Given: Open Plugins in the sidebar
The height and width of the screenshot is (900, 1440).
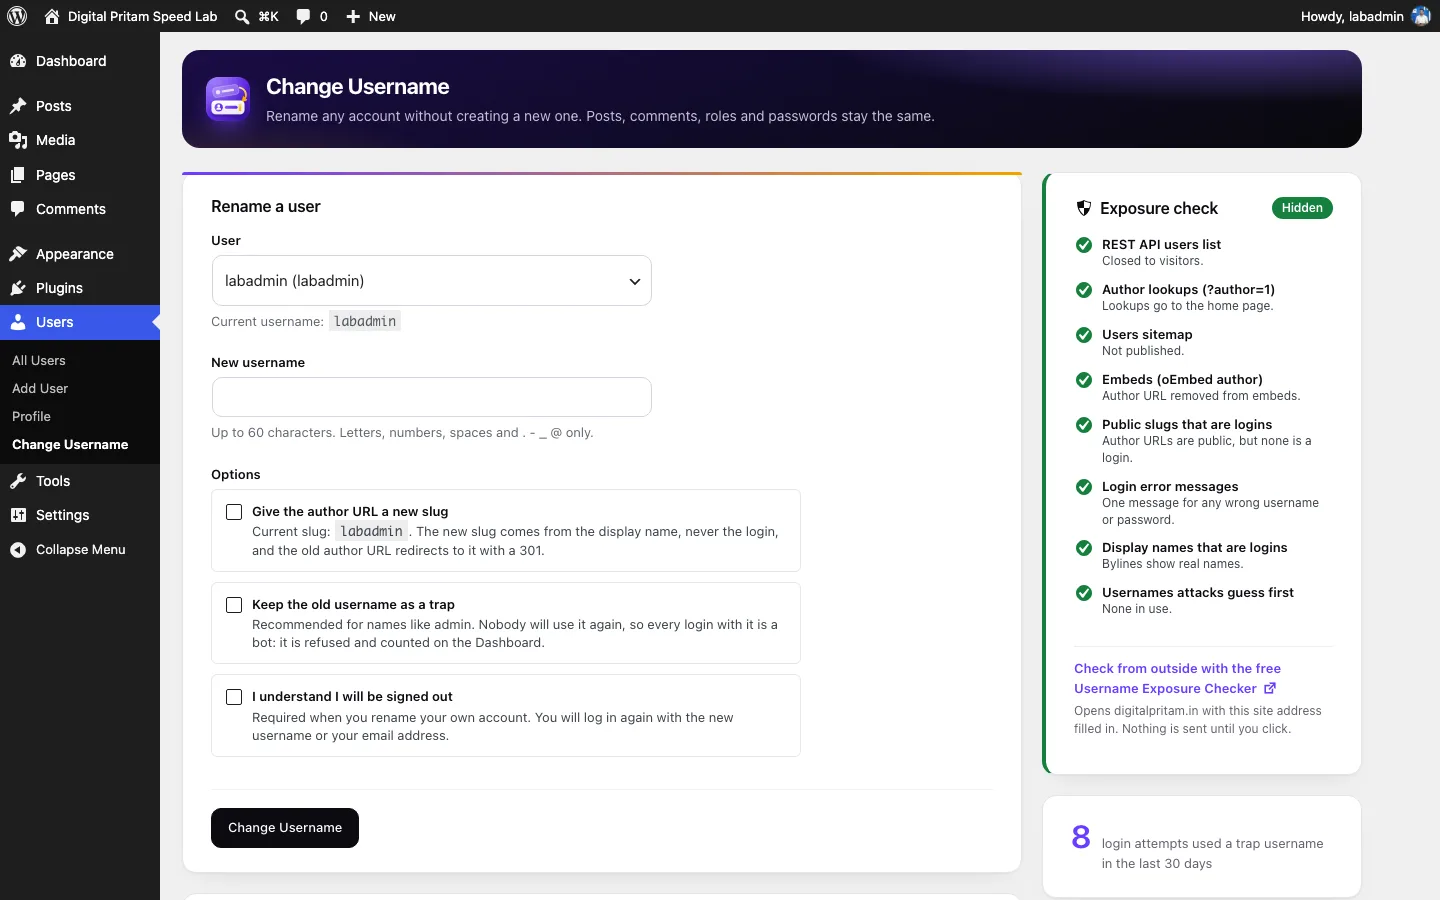Looking at the screenshot, I should pyautogui.click(x=80, y=288).
